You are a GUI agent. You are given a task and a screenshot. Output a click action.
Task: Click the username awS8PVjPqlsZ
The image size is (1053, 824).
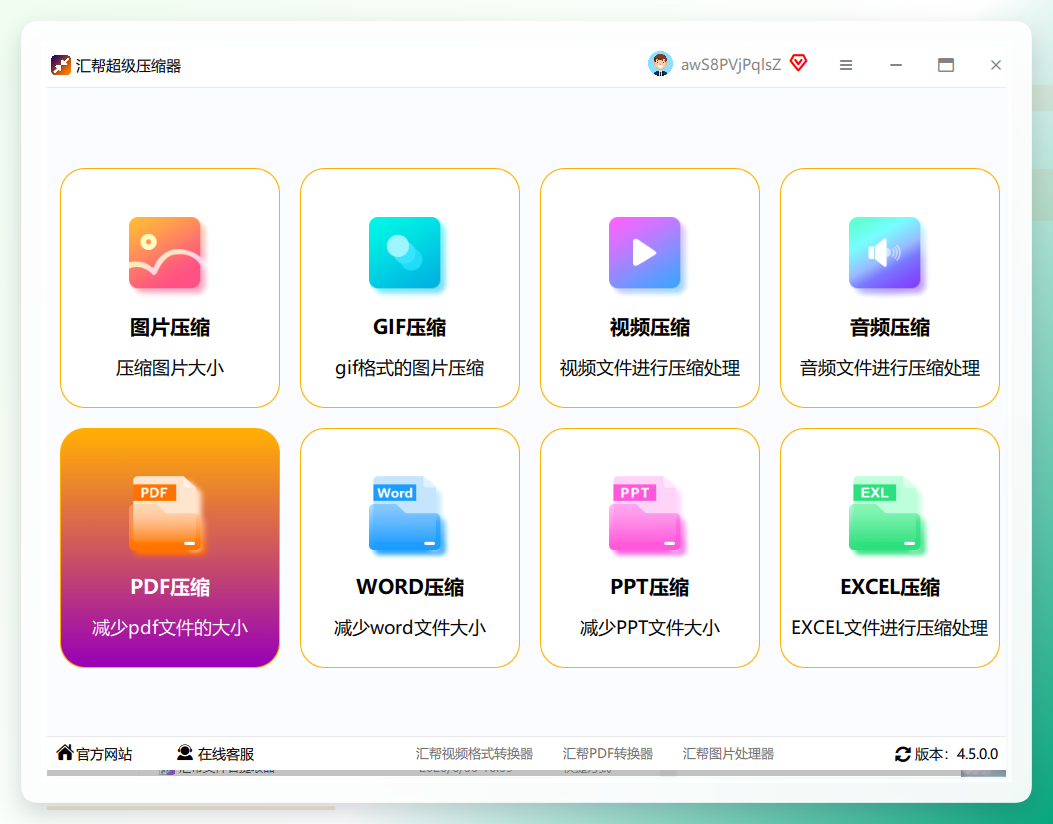click(731, 64)
